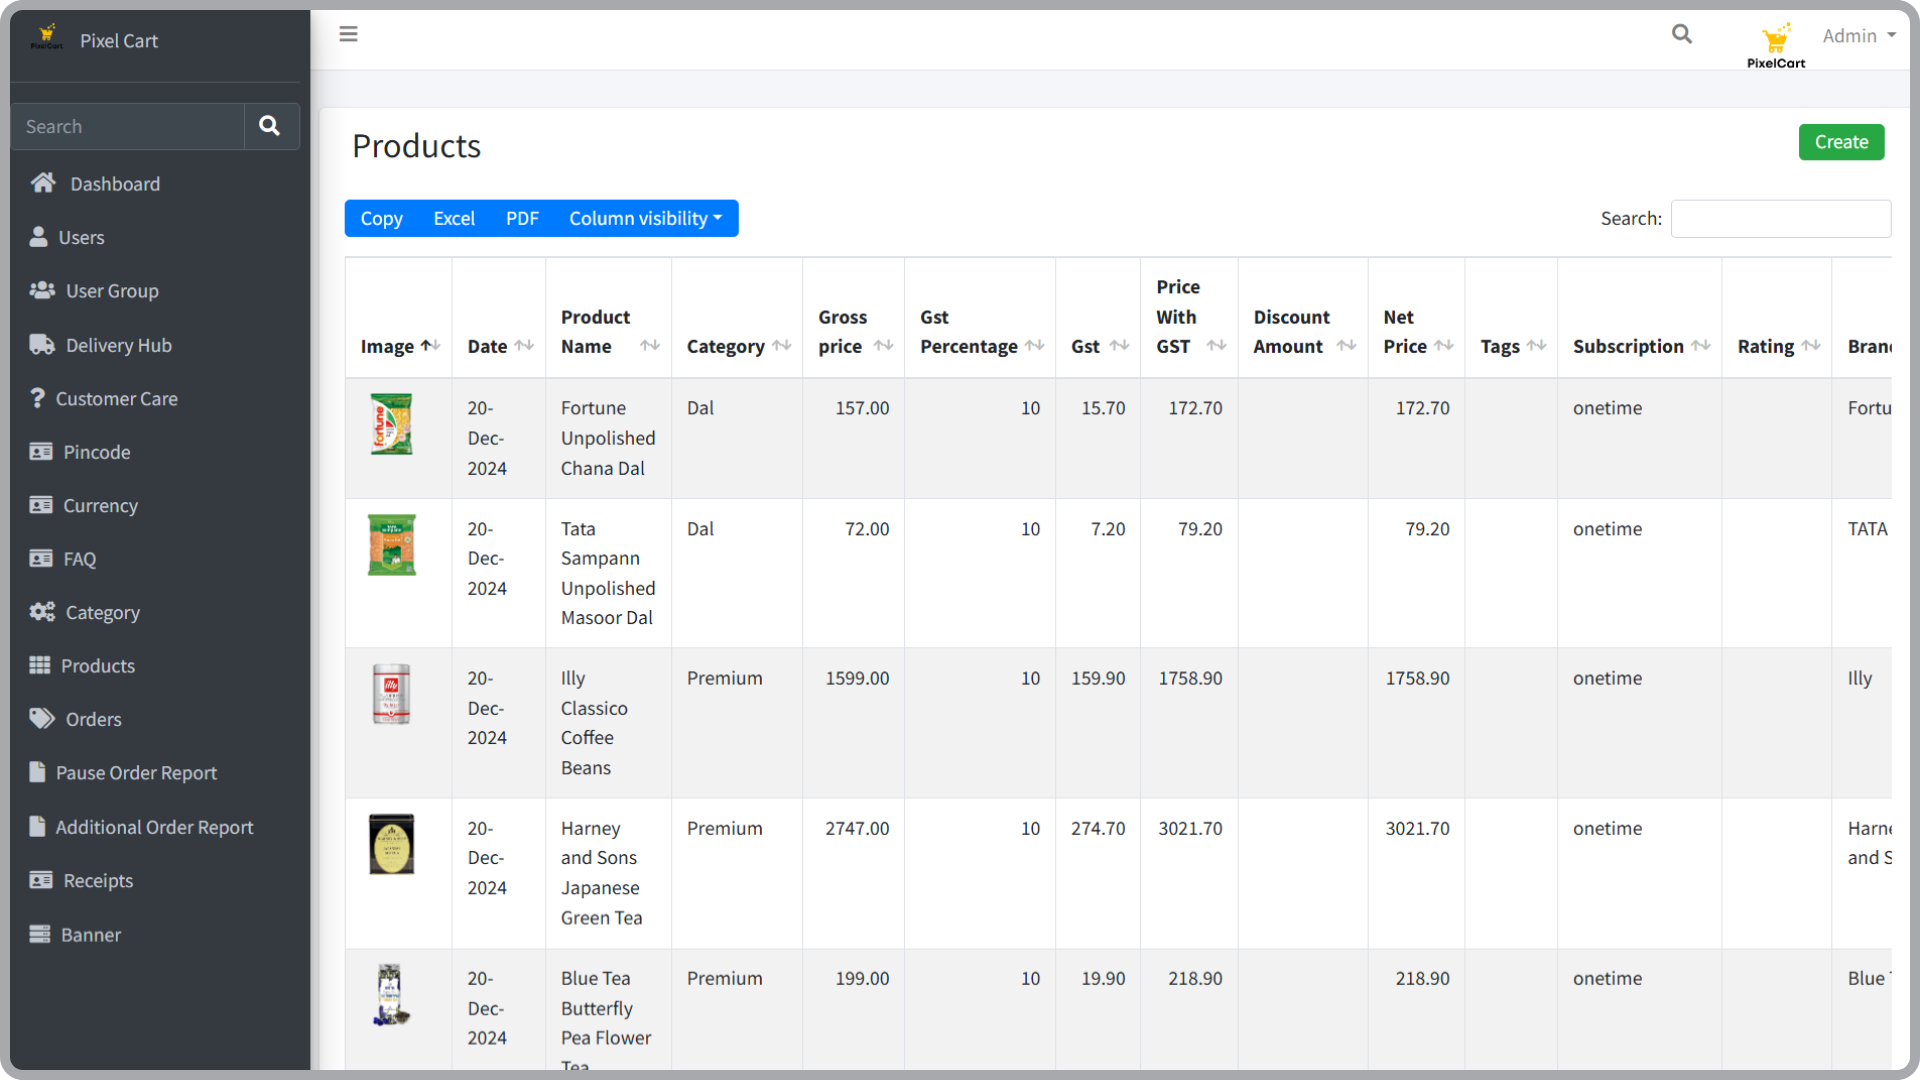The height and width of the screenshot is (1080, 1920).
Task: Click the Additional Order Report file icon
Action: (x=37, y=826)
